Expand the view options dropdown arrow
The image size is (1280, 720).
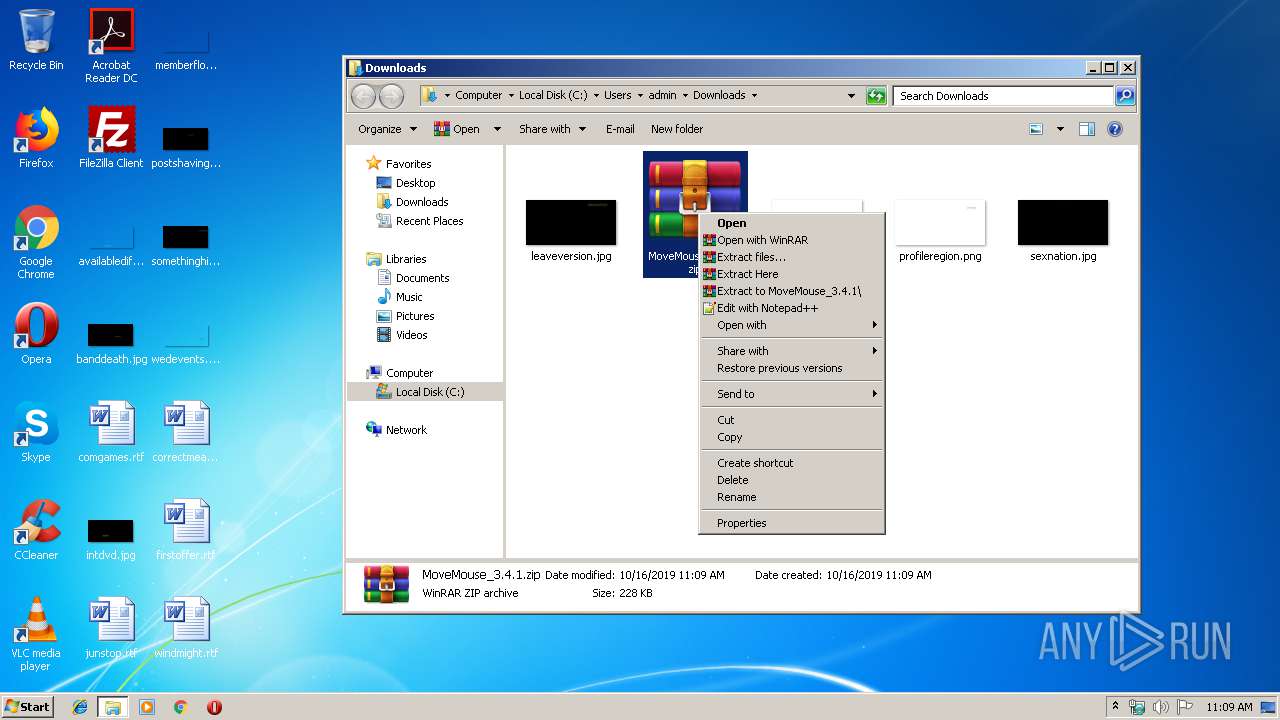tap(1060, 129)
